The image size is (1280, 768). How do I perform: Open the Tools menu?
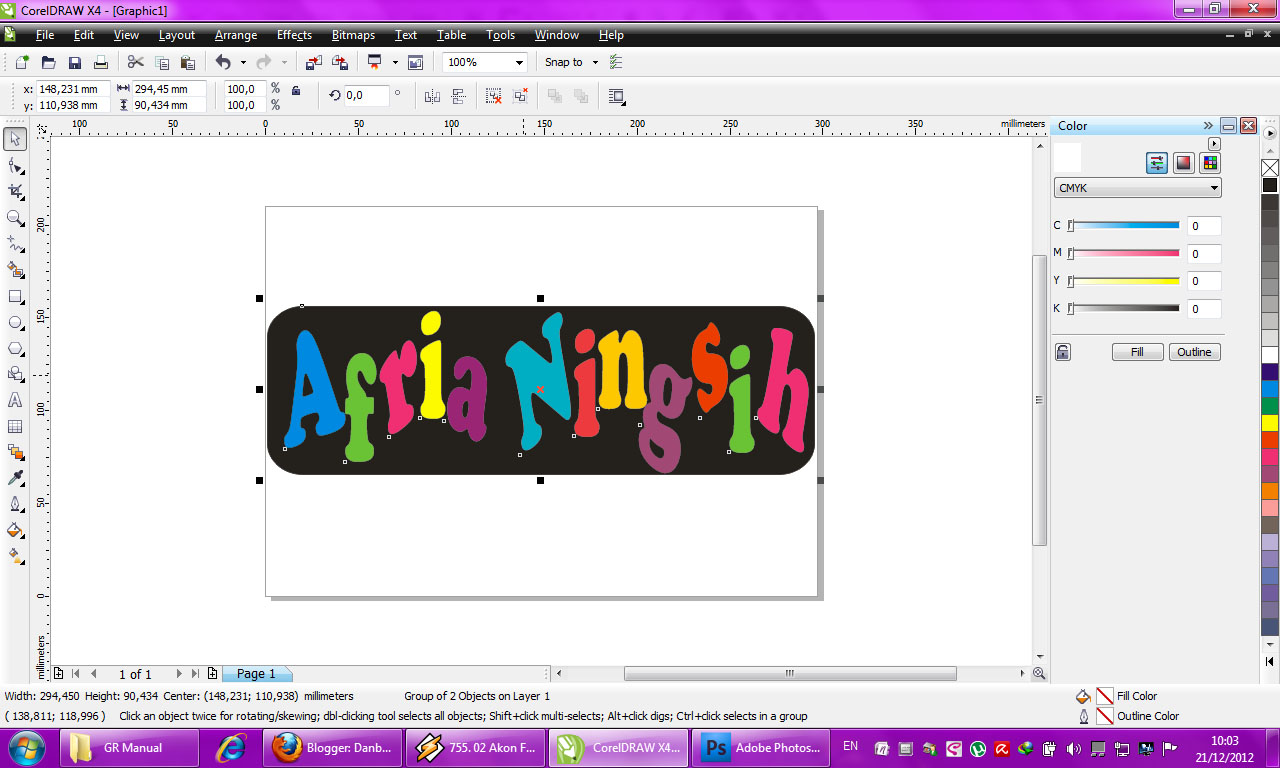point(501,35)
